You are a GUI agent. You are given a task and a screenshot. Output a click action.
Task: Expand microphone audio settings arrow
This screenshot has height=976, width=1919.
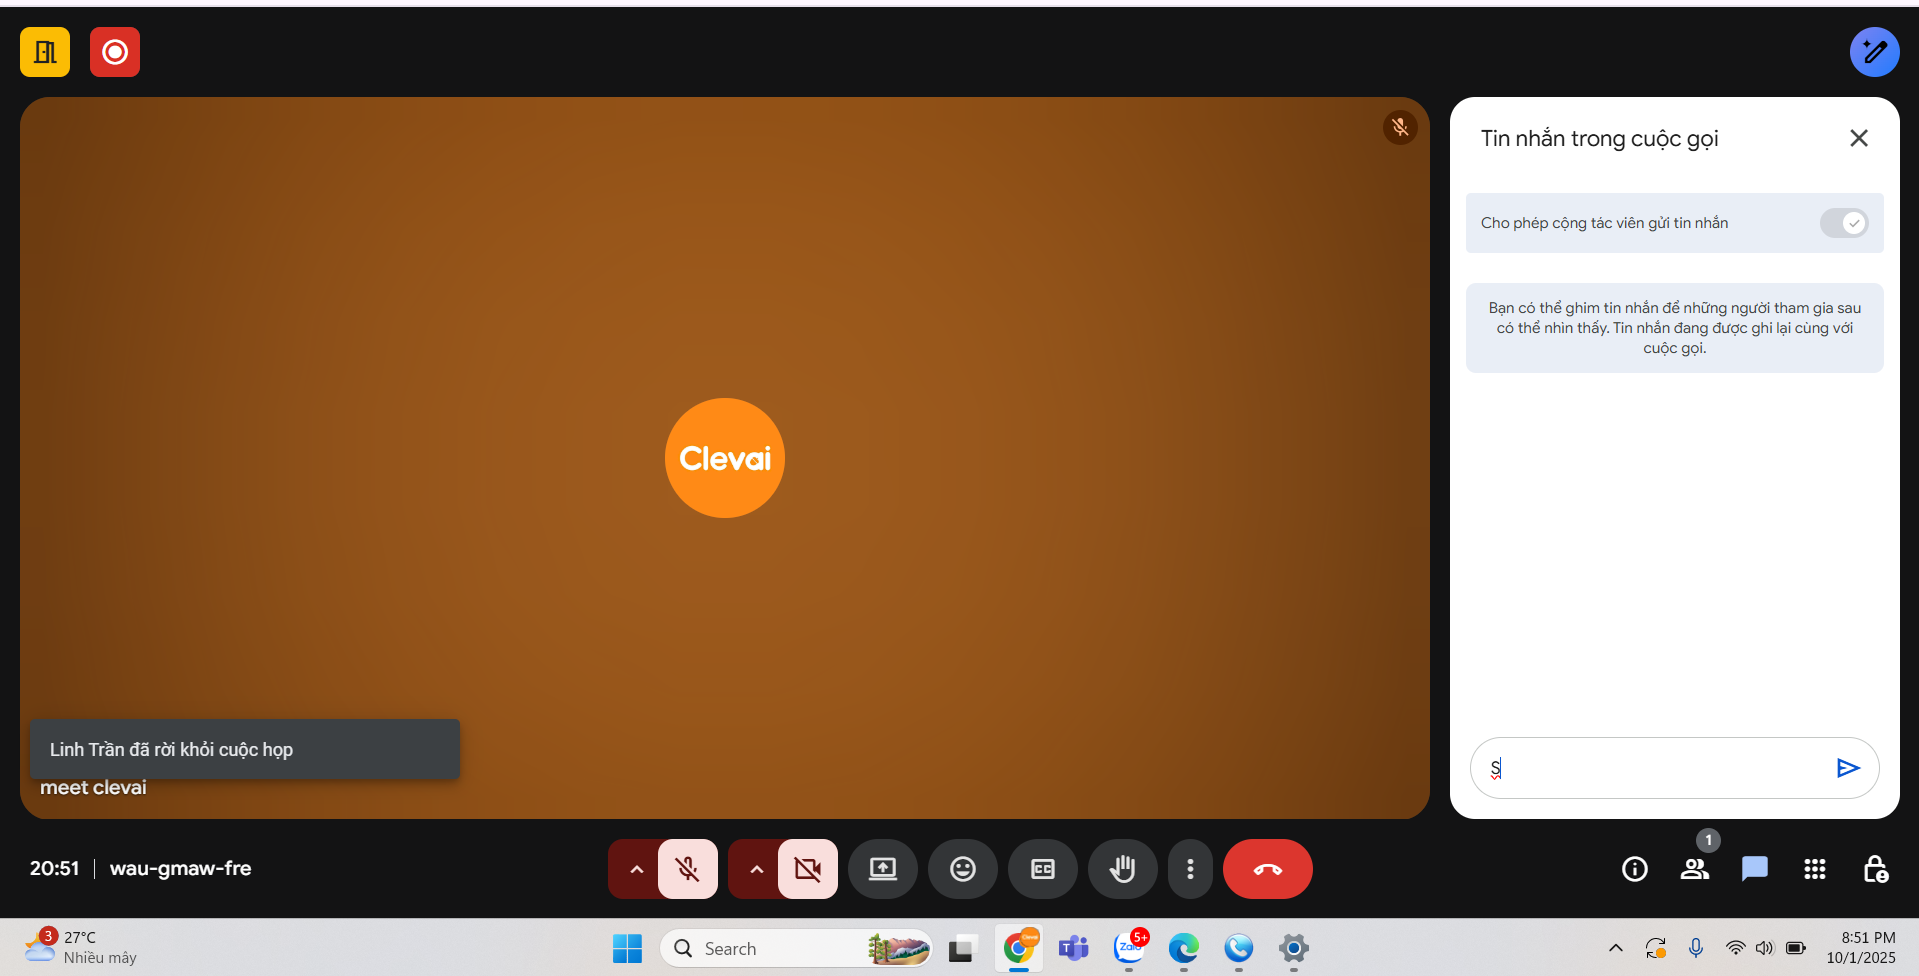click(636, 869)
